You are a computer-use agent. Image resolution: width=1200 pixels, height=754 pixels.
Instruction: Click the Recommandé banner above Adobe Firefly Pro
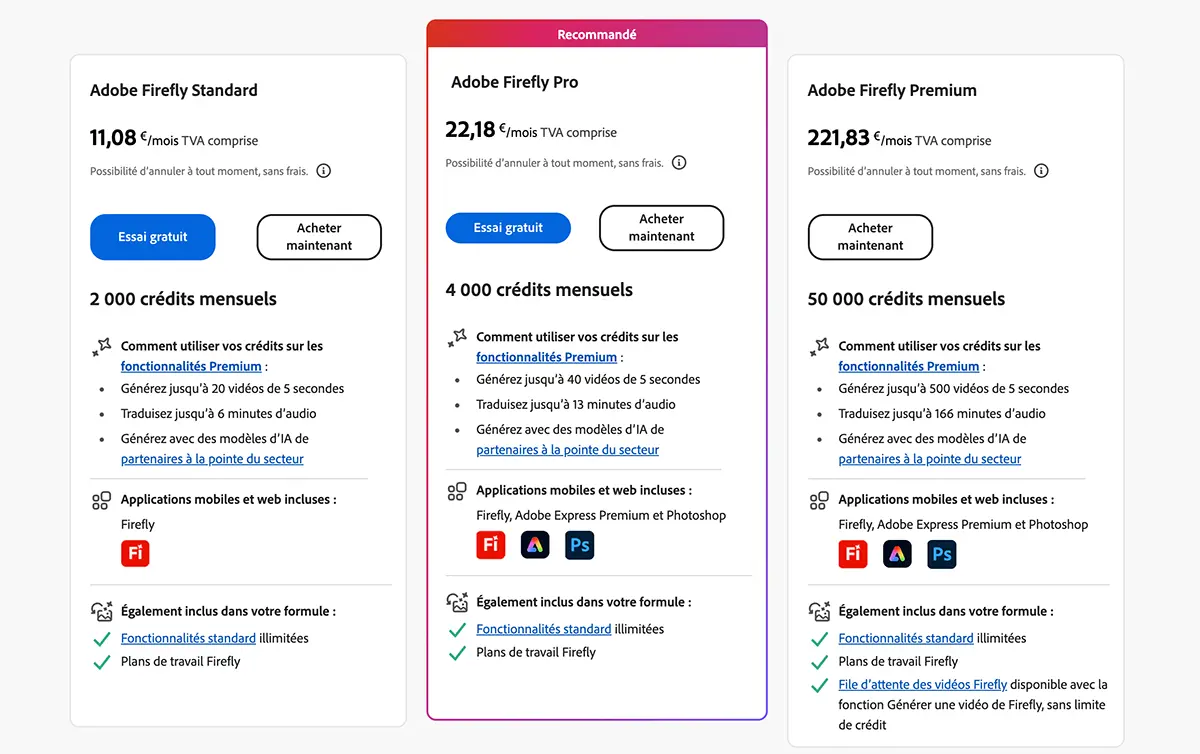[x=596, y=33]
